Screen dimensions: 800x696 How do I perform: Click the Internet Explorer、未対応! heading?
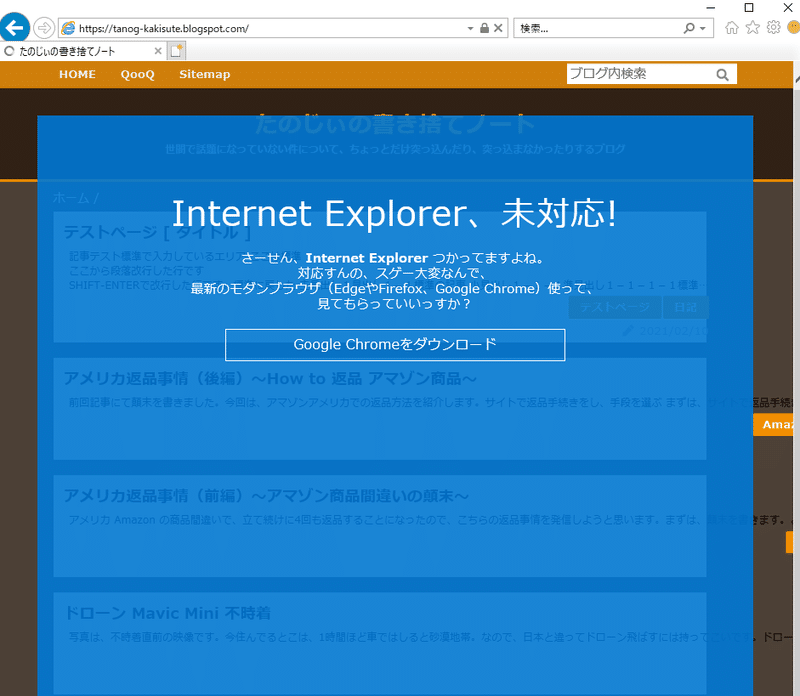394,213
